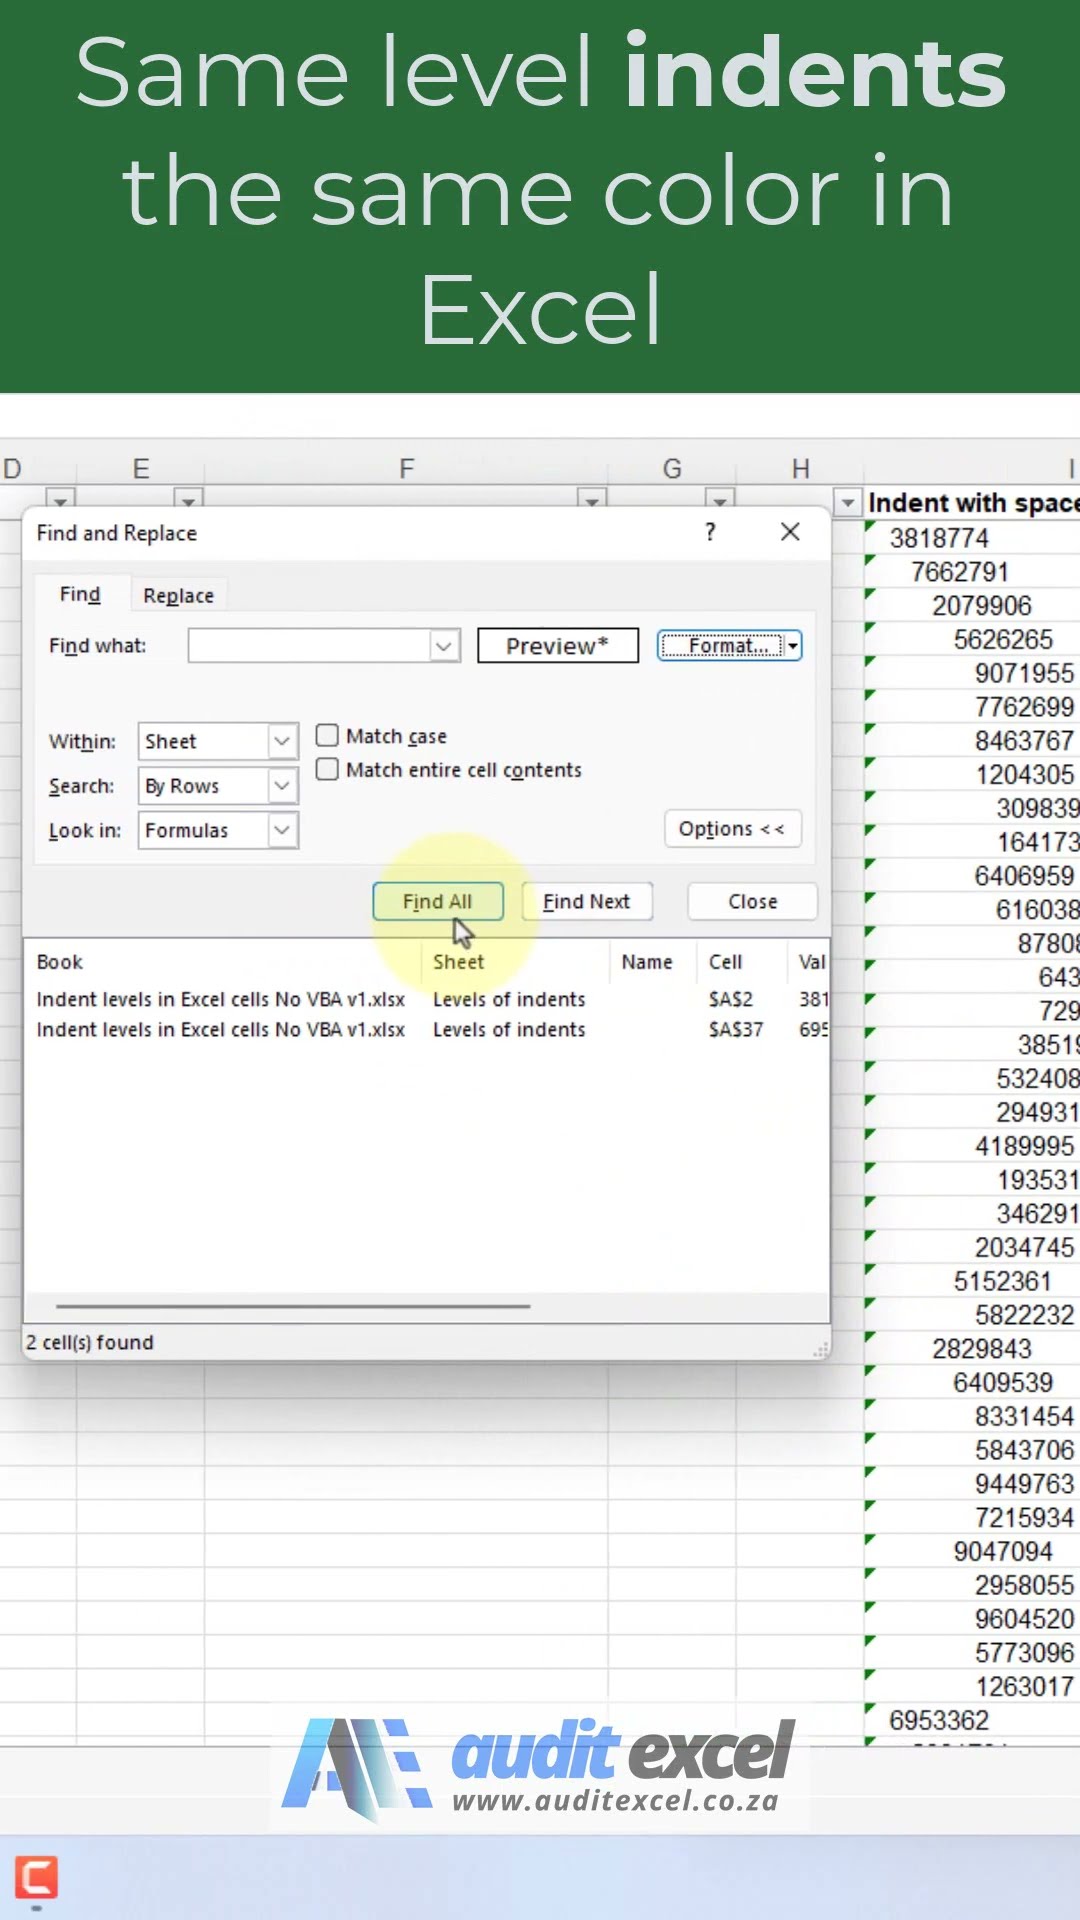Switch to the Replace tab

tap(178, 596)
